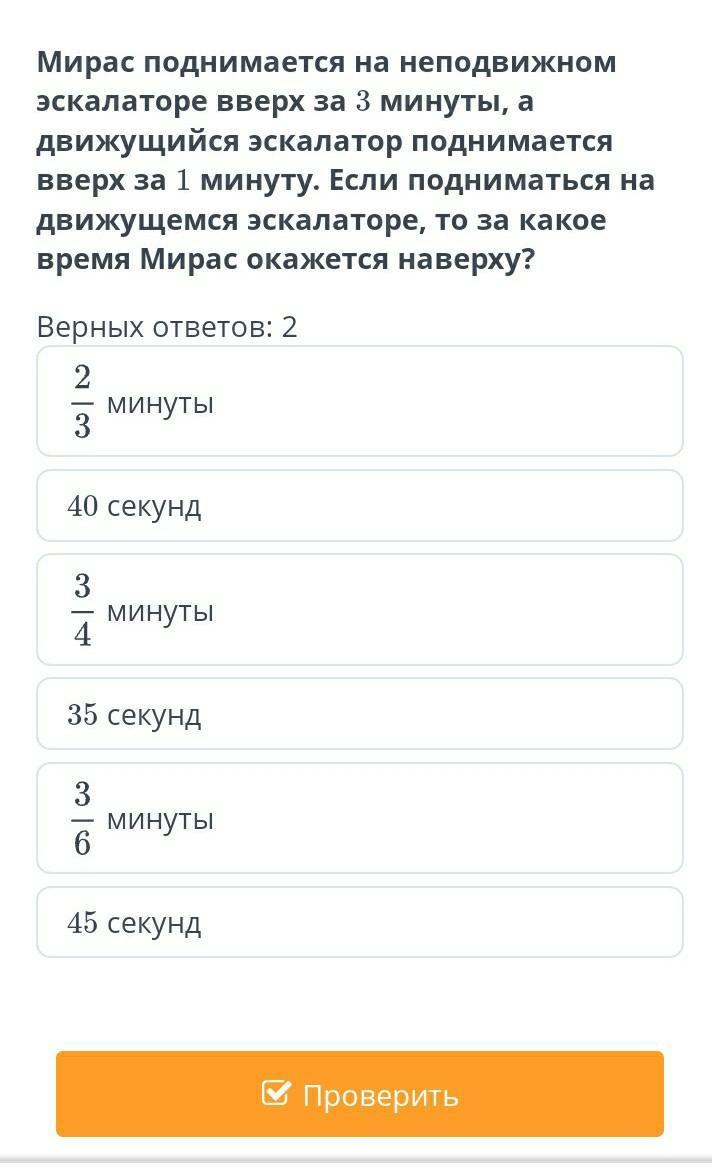The image size is (712, 1172).
Task: Pick the "3/6 минуты" answer option
Action: click(x=359, y=818)
